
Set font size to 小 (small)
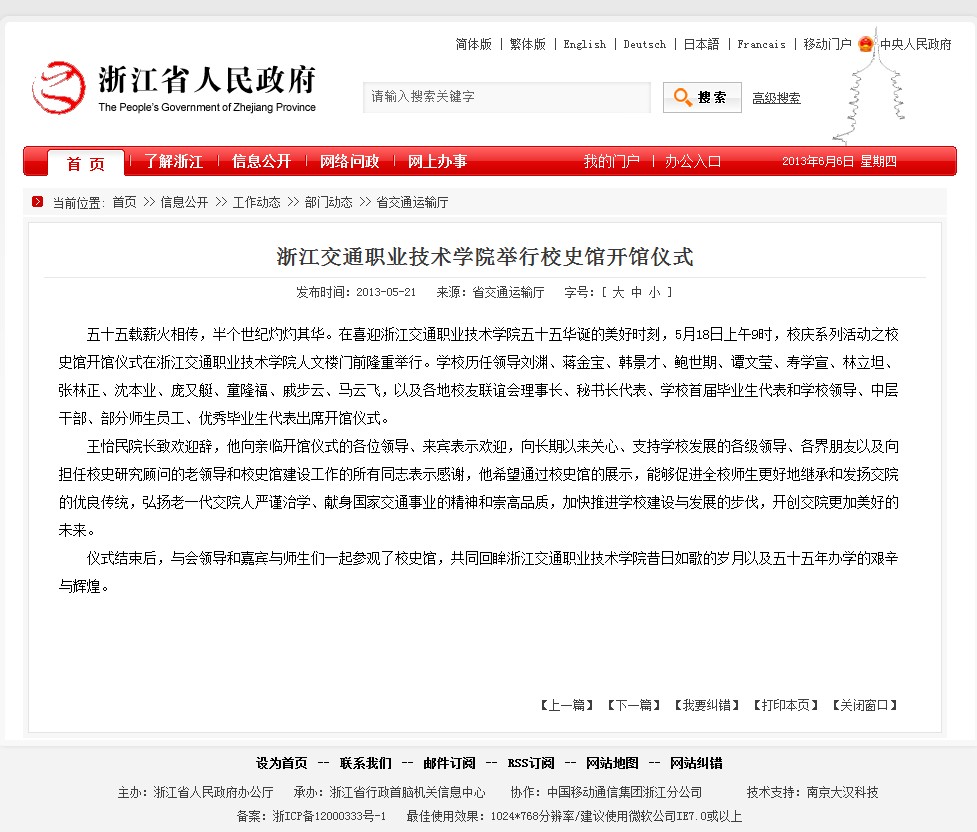[x=653, y=292]
